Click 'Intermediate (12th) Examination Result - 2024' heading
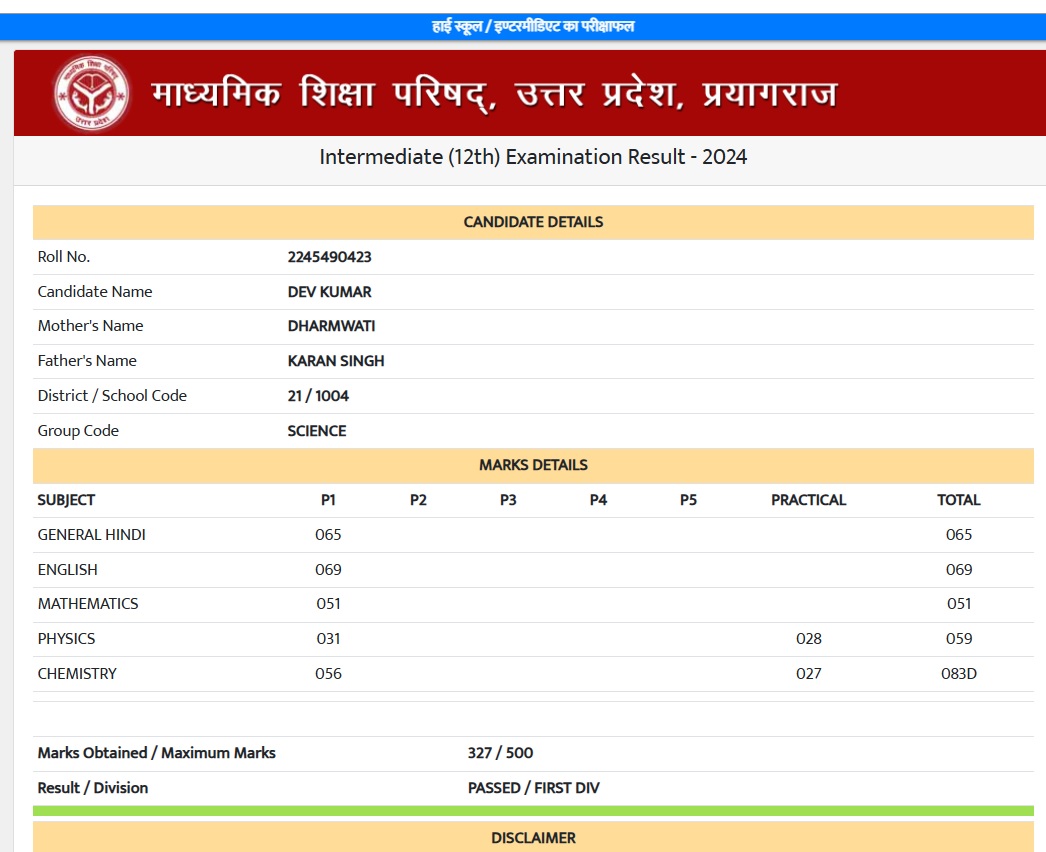Viewport: 1046px width, 852px height. [x=533, y=157]
